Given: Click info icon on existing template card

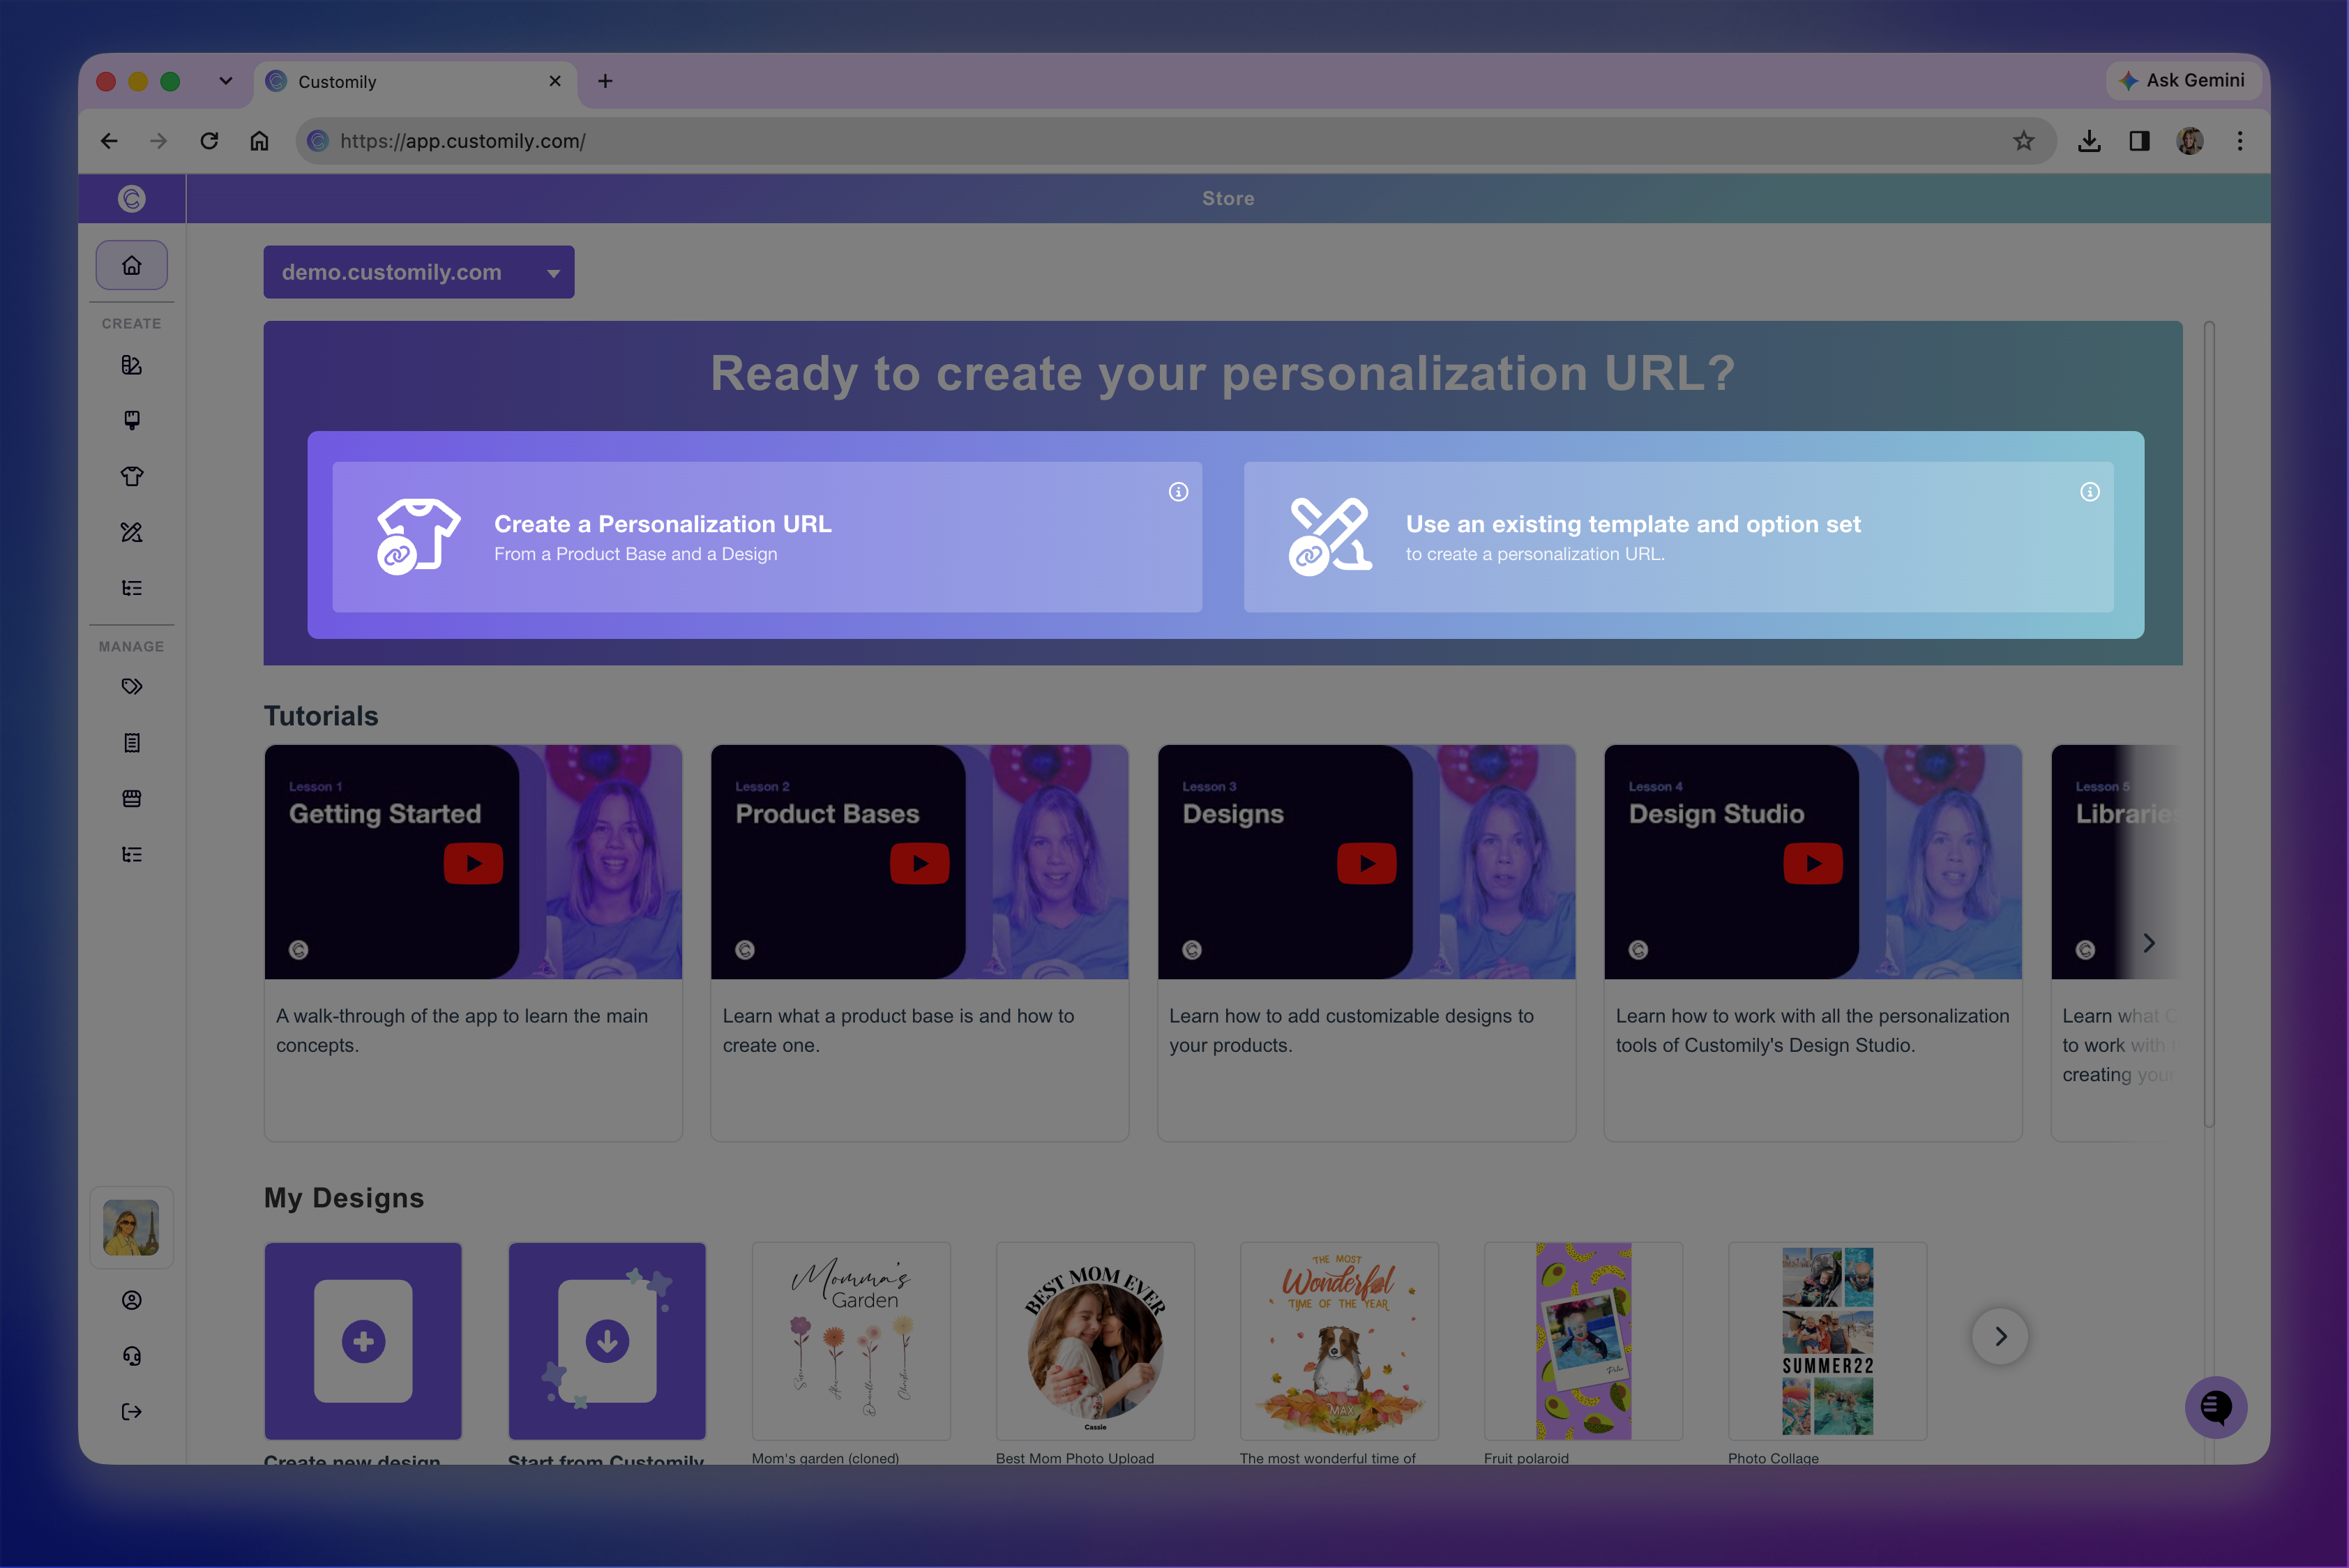Looking at the screenshot, I should [x=2090, y=492].
